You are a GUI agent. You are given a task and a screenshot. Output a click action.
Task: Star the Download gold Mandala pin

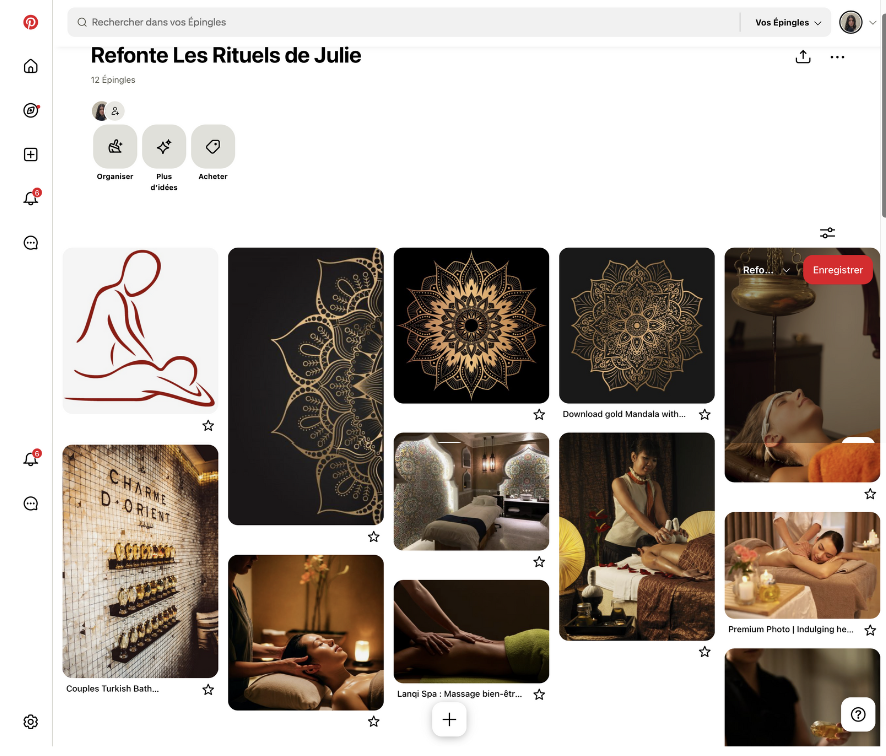pyautogui.click(x=704, y=415)
